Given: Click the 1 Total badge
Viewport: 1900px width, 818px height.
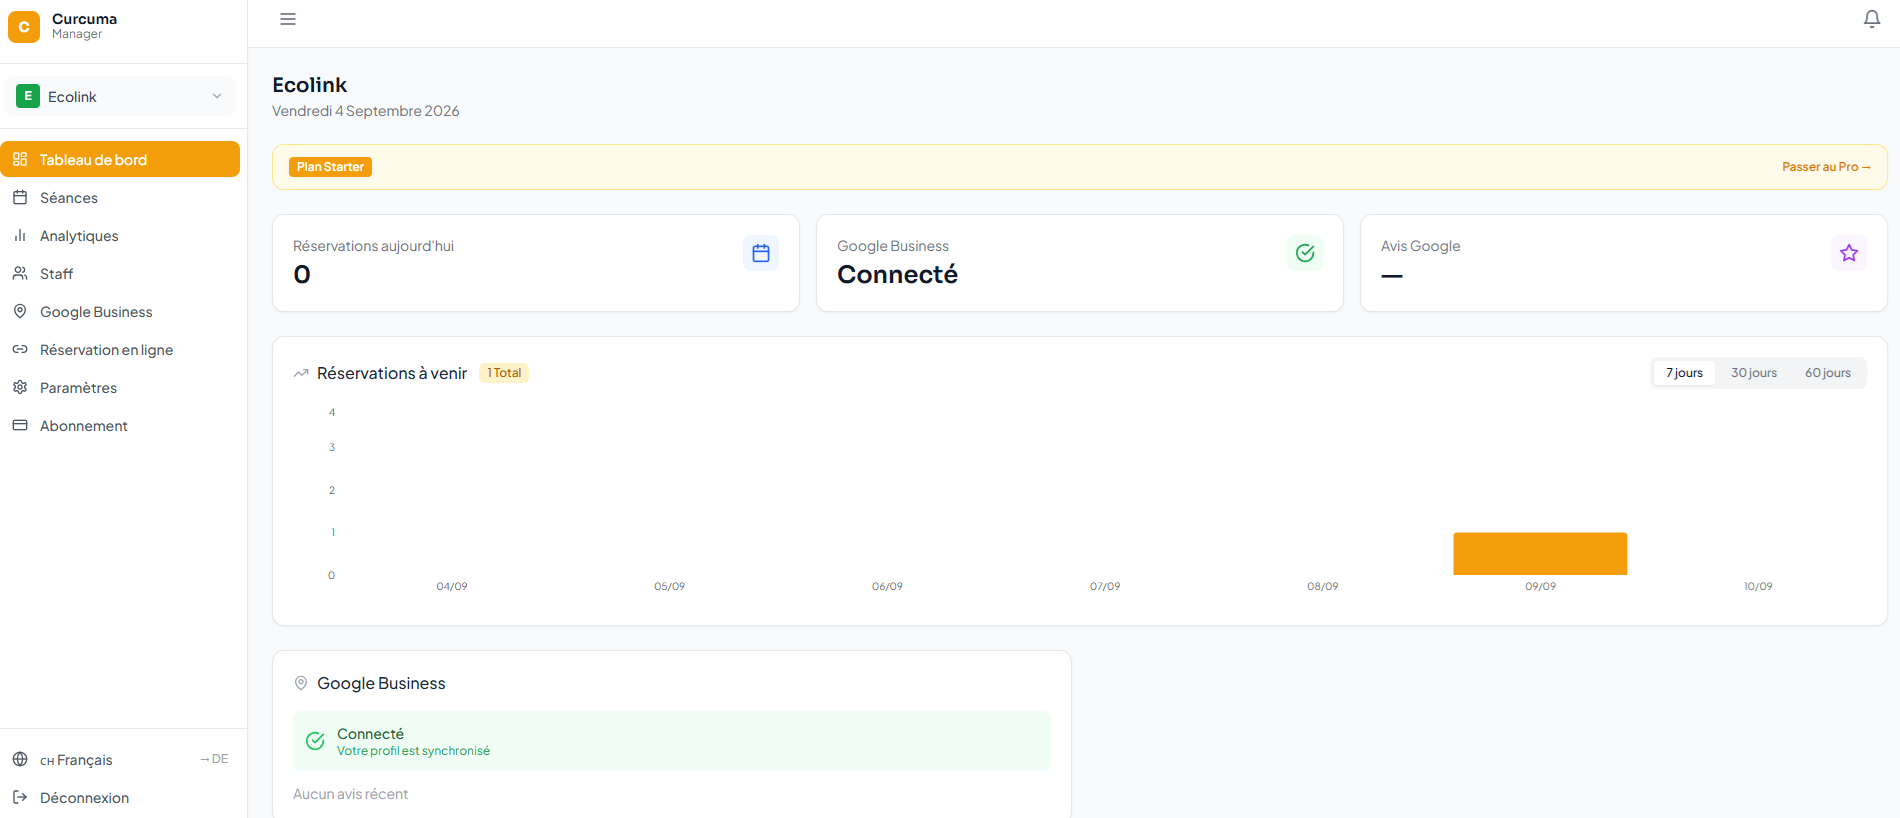Looking at the screenshot, I should point(504,373).
